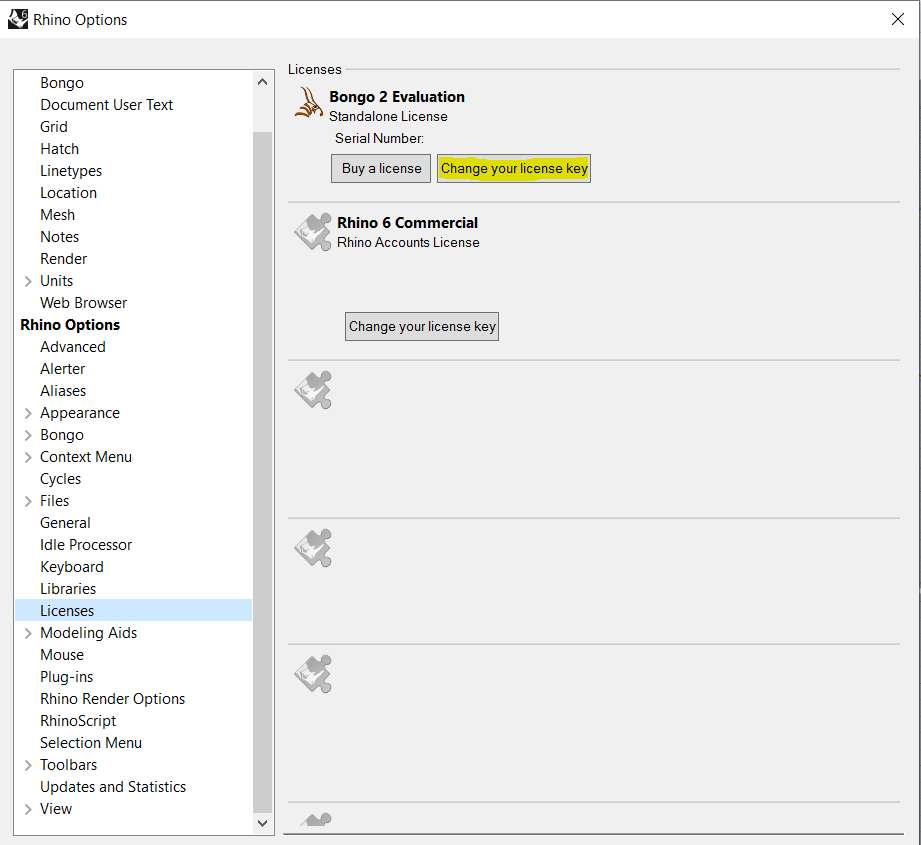Open the Mouse options page

click(x=62, y=655)
